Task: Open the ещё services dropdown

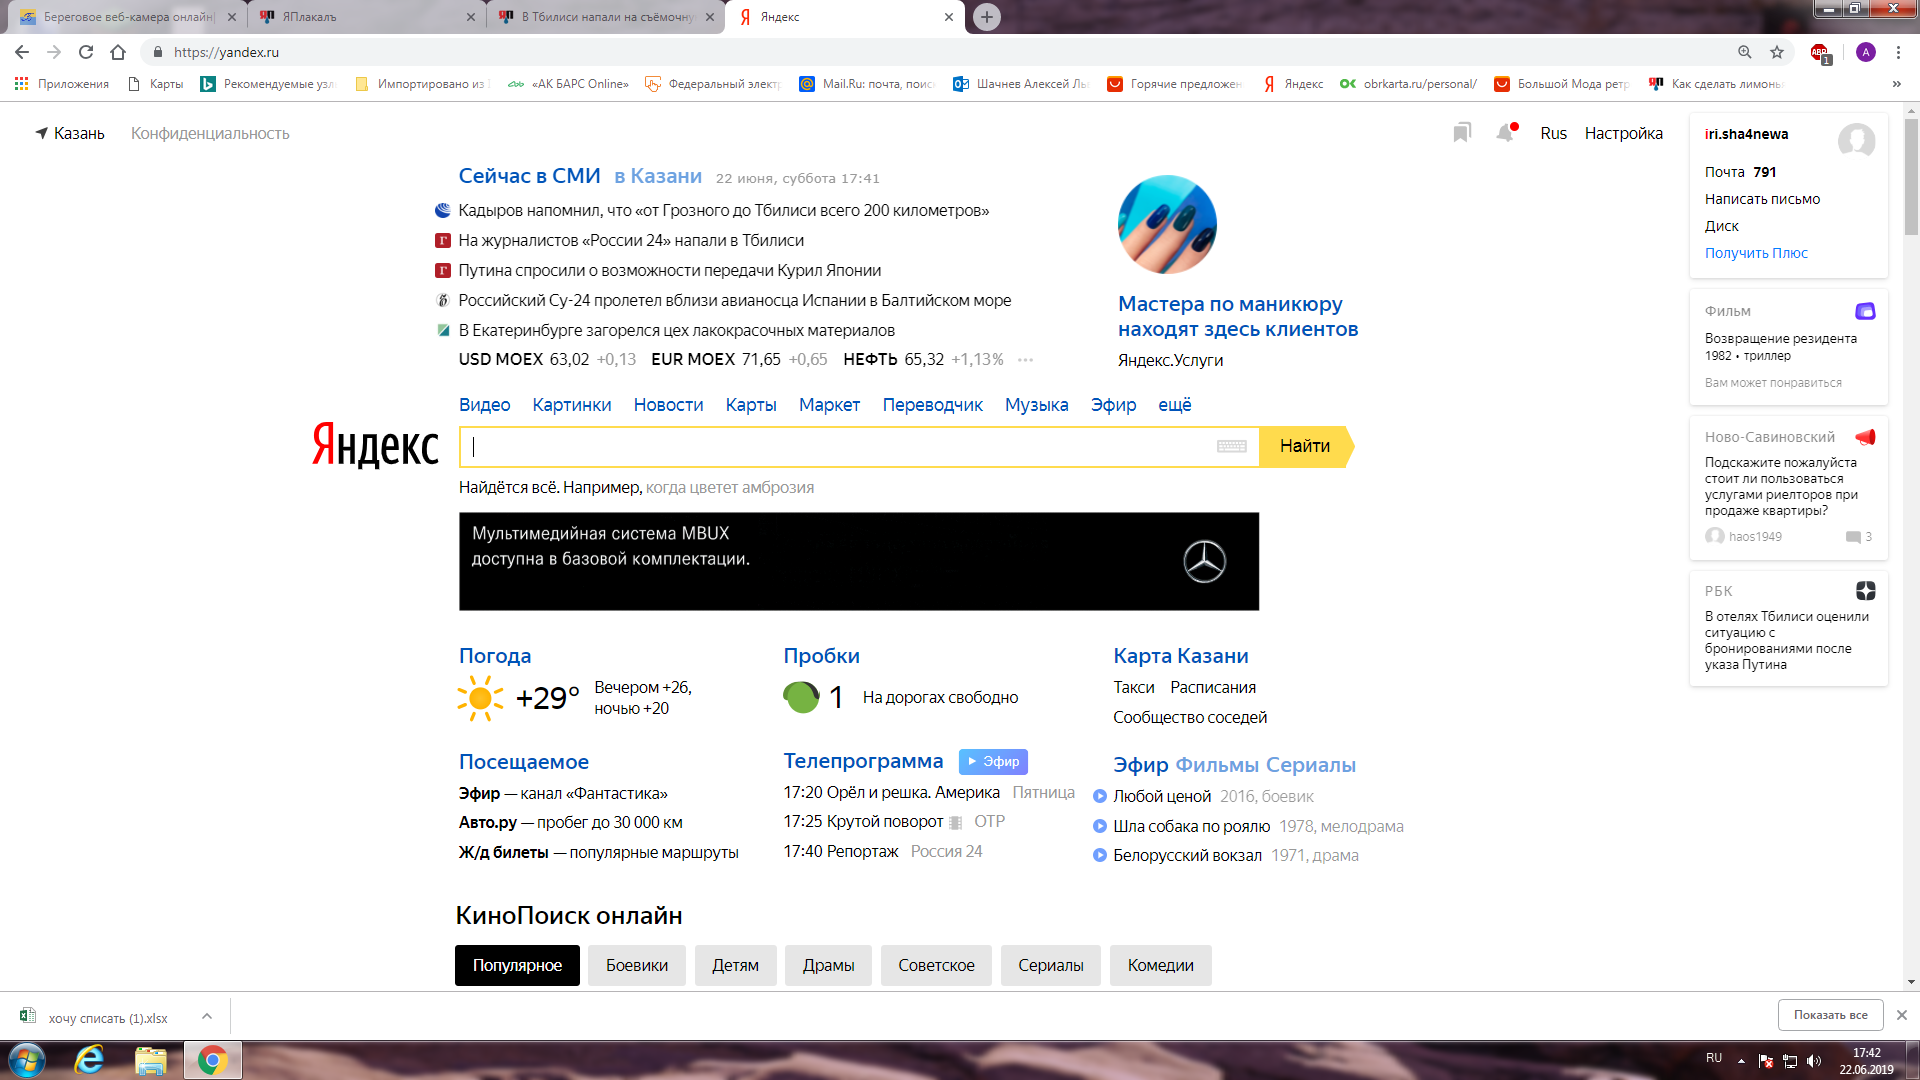Action: click(x=1175, y=405)
